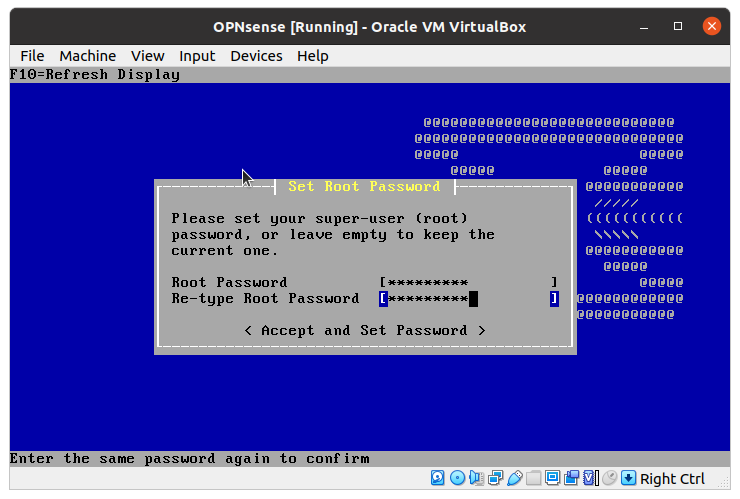Click the network adapters status icon
The image size is (740, 499).
click(495, 478)
